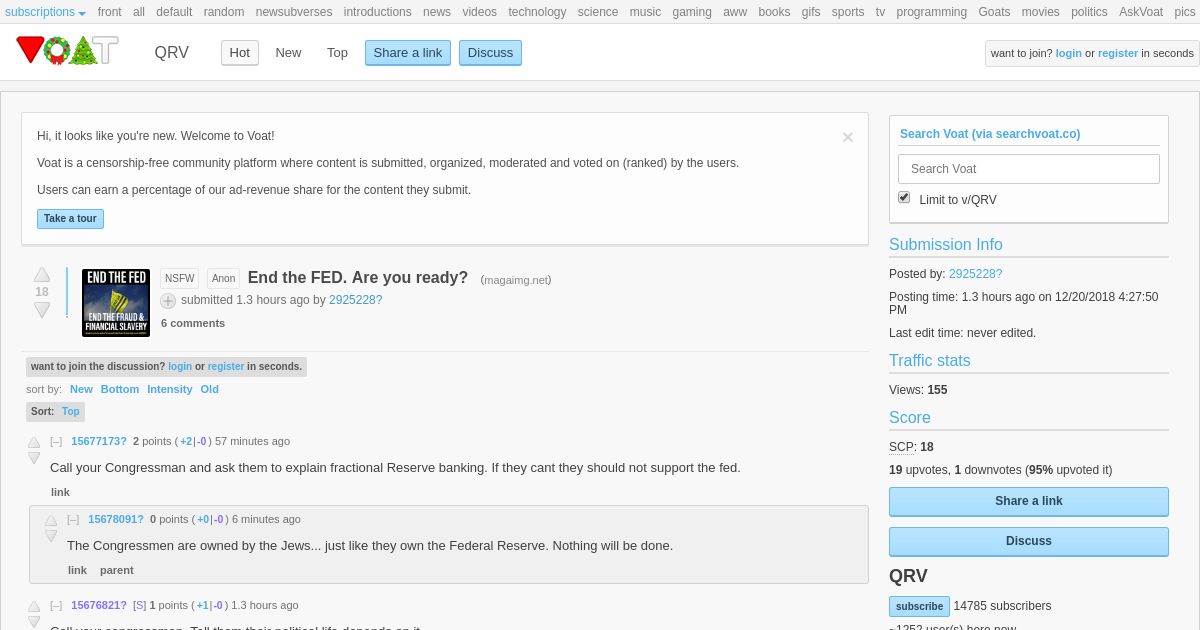The image size is (1200, 630).
Task: Sort comments by Old
Action: [209, 389]
